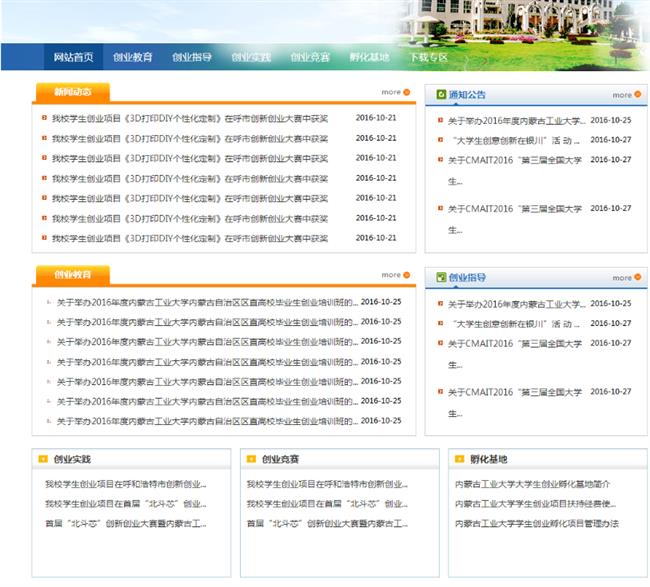Click the green icon beside 通知公告
The height and width of the screenshot is (587, 650).
441,95
